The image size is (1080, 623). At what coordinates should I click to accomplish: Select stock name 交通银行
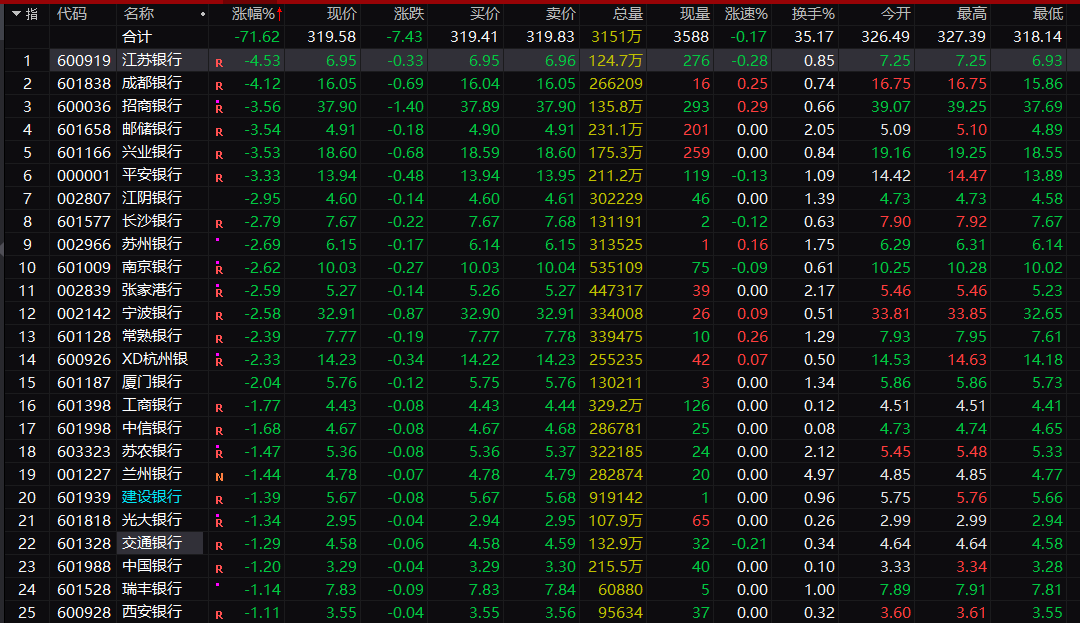(x=152, y=543)
